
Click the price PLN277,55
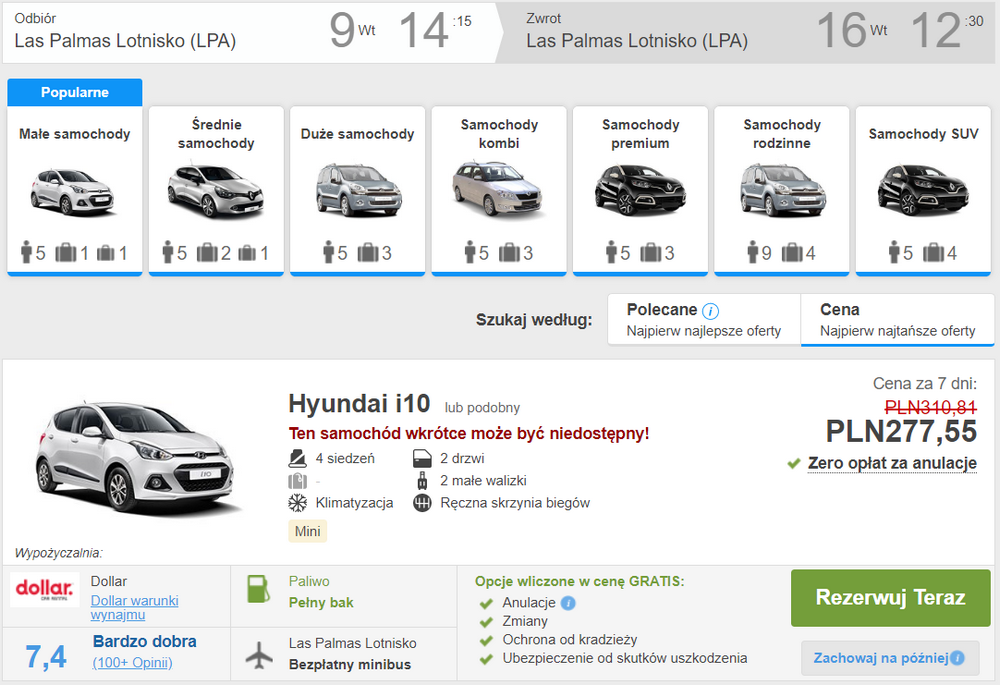[901, 432]
